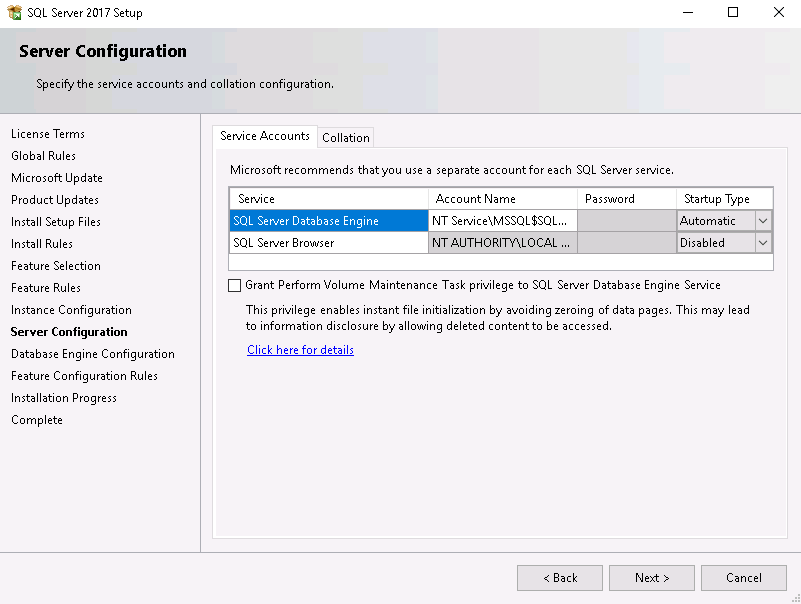
Task: Cancel the SQL Server setup
Action: tap(743, 577)
